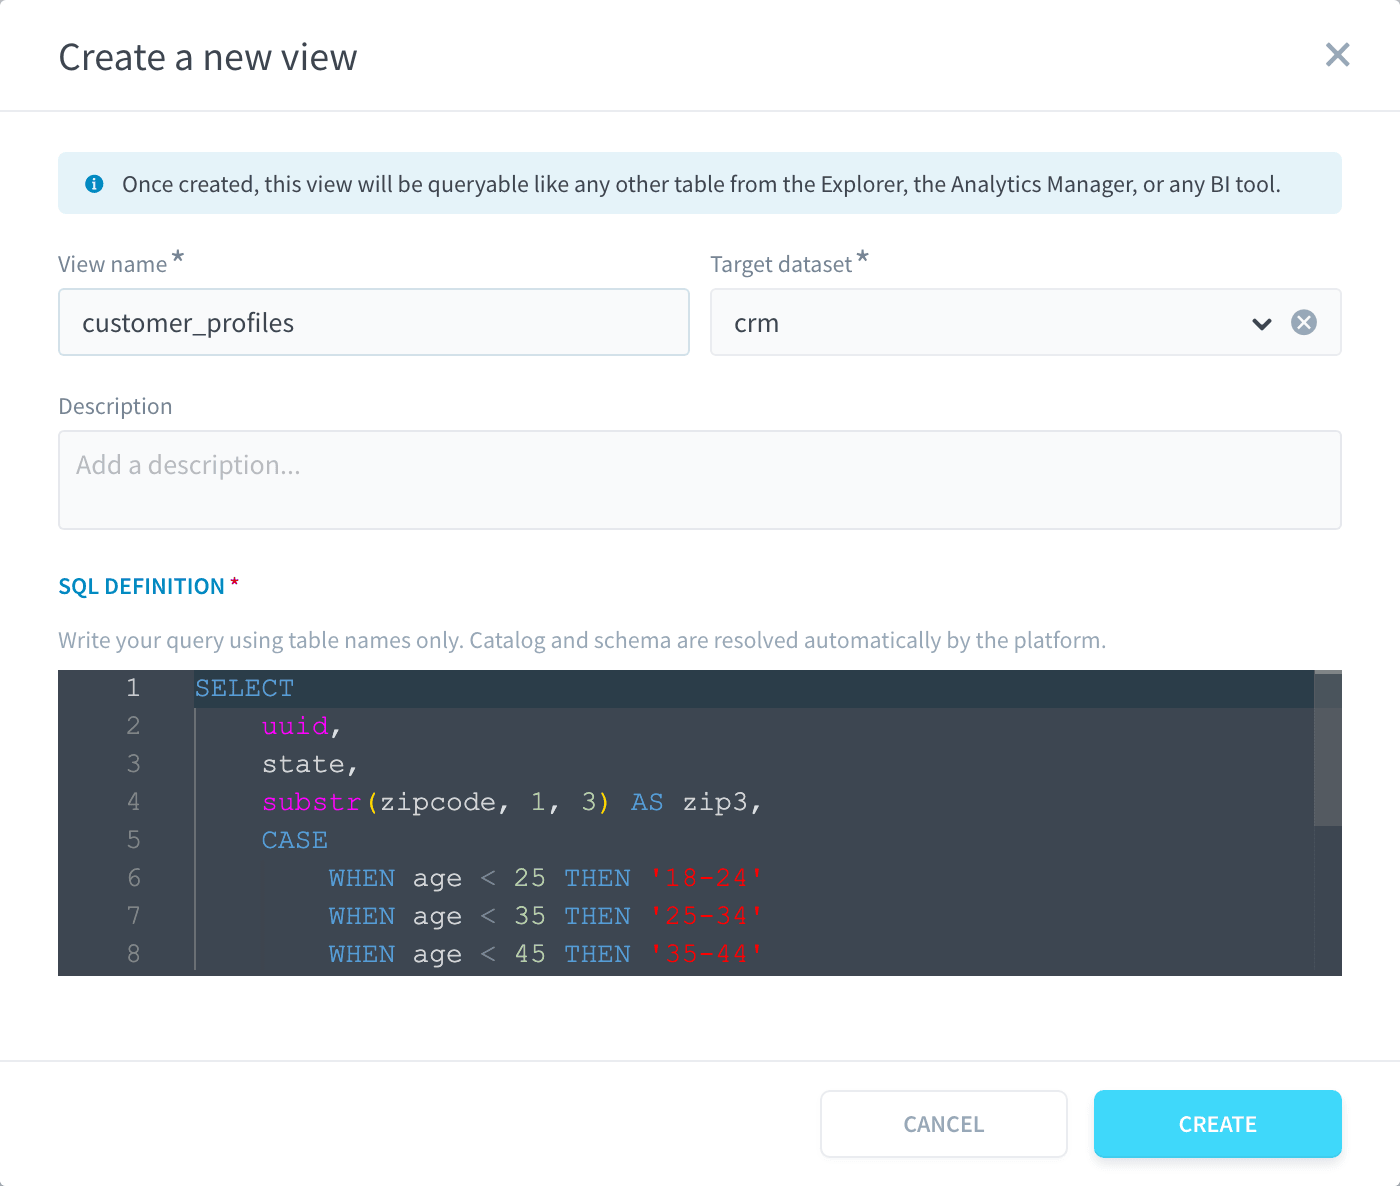The image size is (1400, 1186).
Task: Click zip3 alias in line 4
Action: [x=715, y=802]
